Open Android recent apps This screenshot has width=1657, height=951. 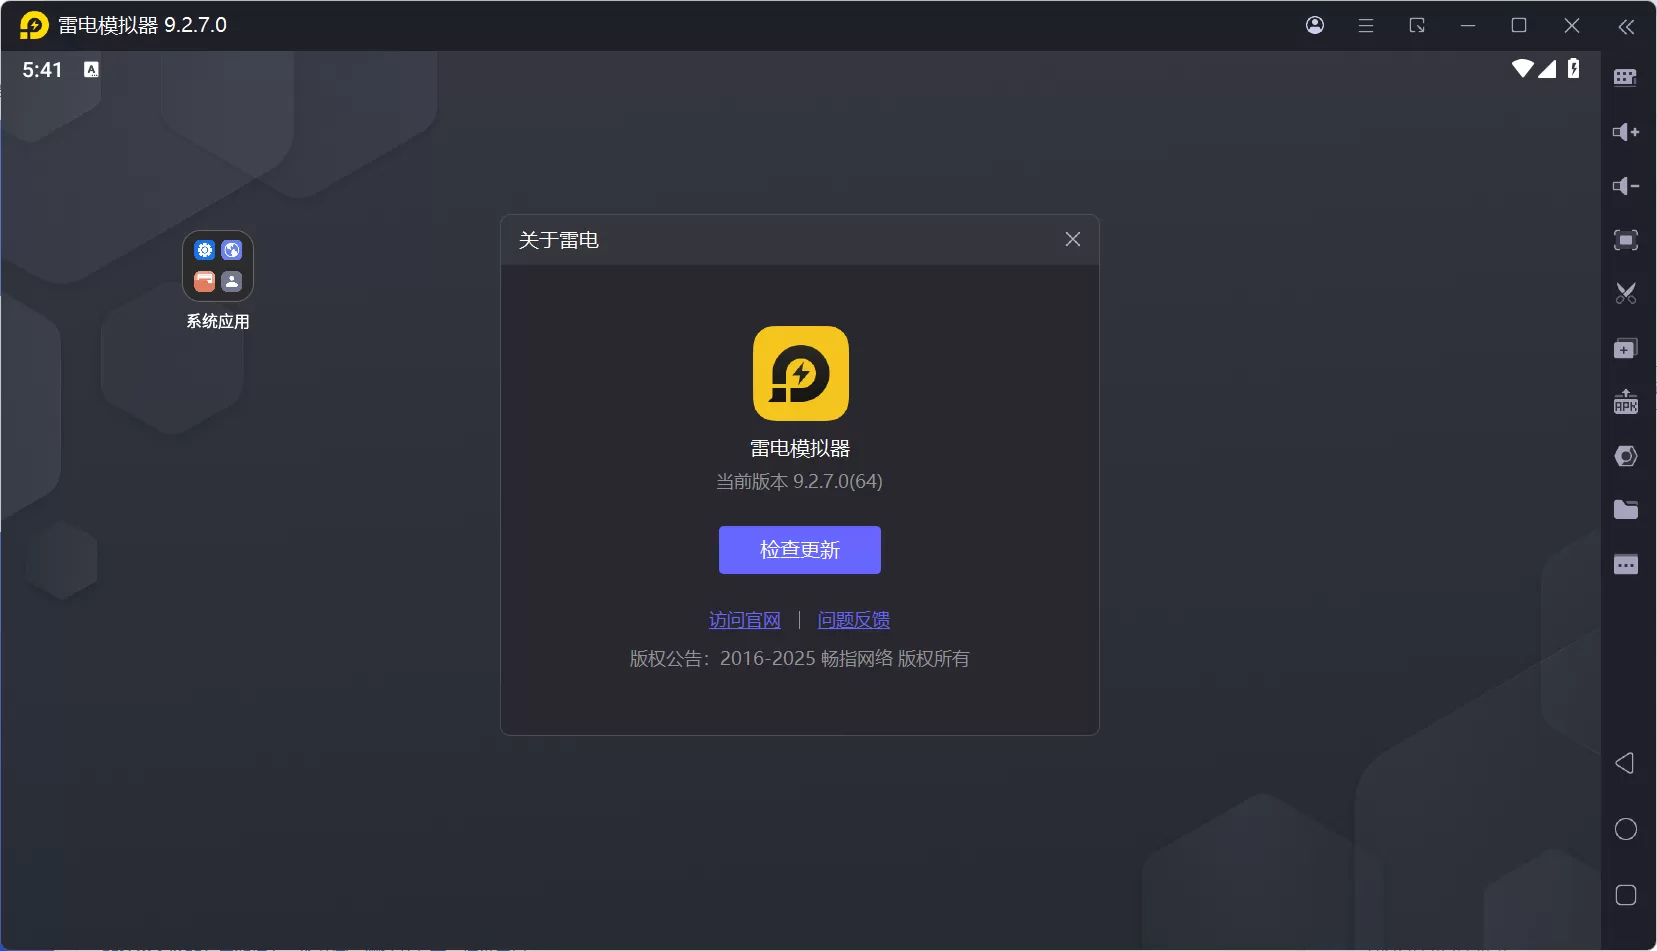click(x=1625, y=895)
